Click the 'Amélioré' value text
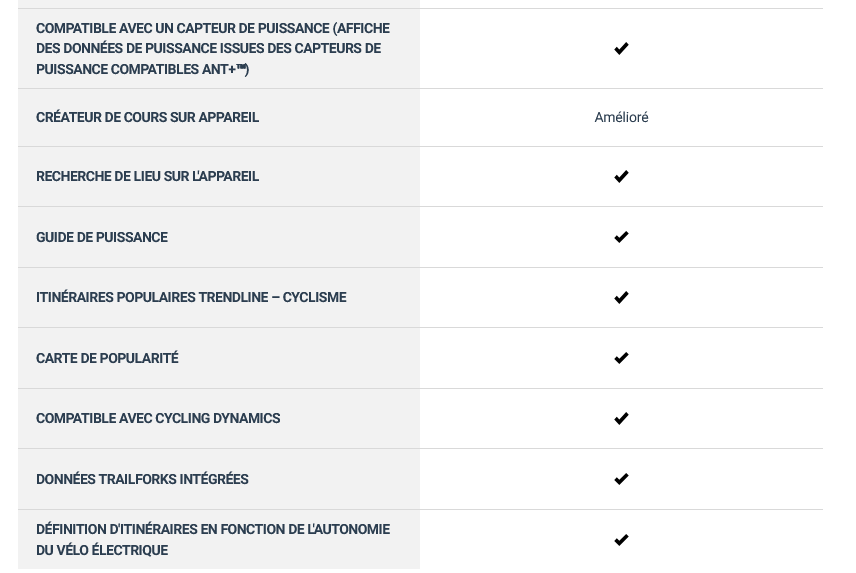Image resolution: width=856 pixels, height=573 pixels. (621, 117)
